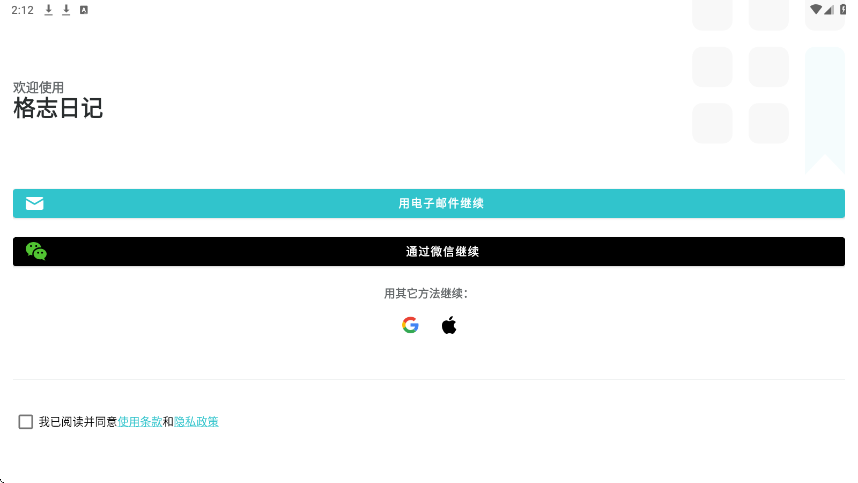Tap the 我已阅读并同意 label text
This screenshot has height=483, width=858.
pyautogui.click(x=78, y=422)
